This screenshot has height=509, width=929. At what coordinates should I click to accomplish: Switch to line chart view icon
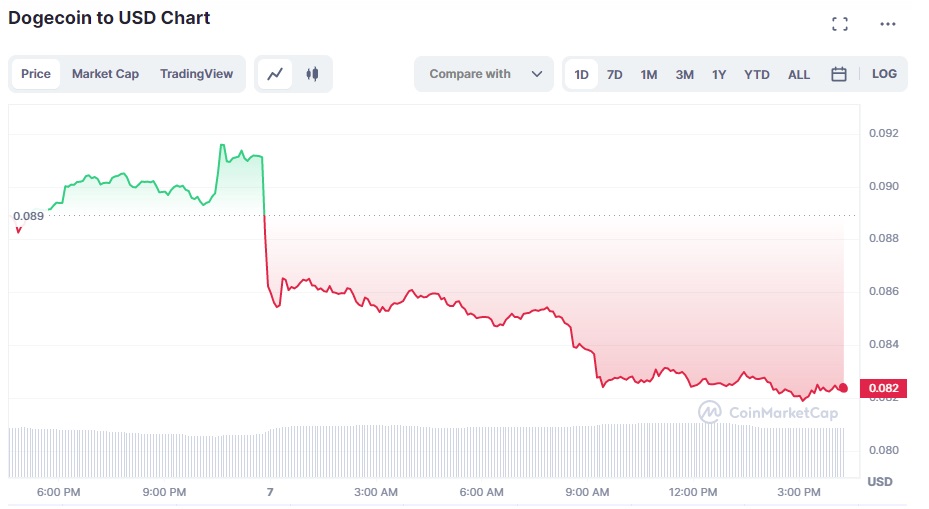(275, 74)
